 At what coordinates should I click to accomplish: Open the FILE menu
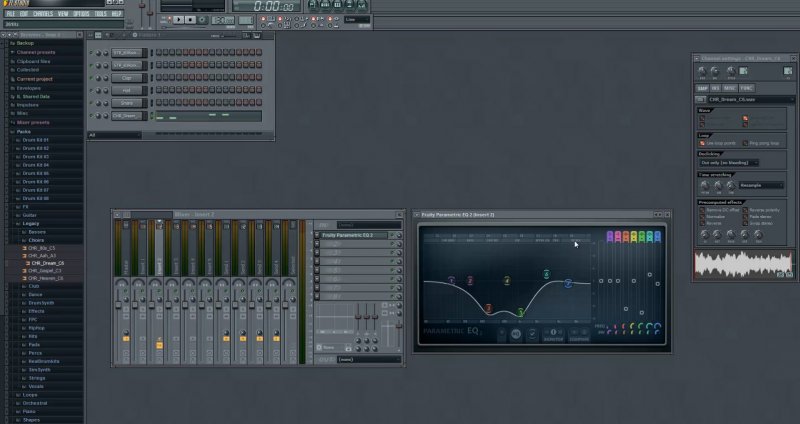pyautogui.click(x=11, y=15)
